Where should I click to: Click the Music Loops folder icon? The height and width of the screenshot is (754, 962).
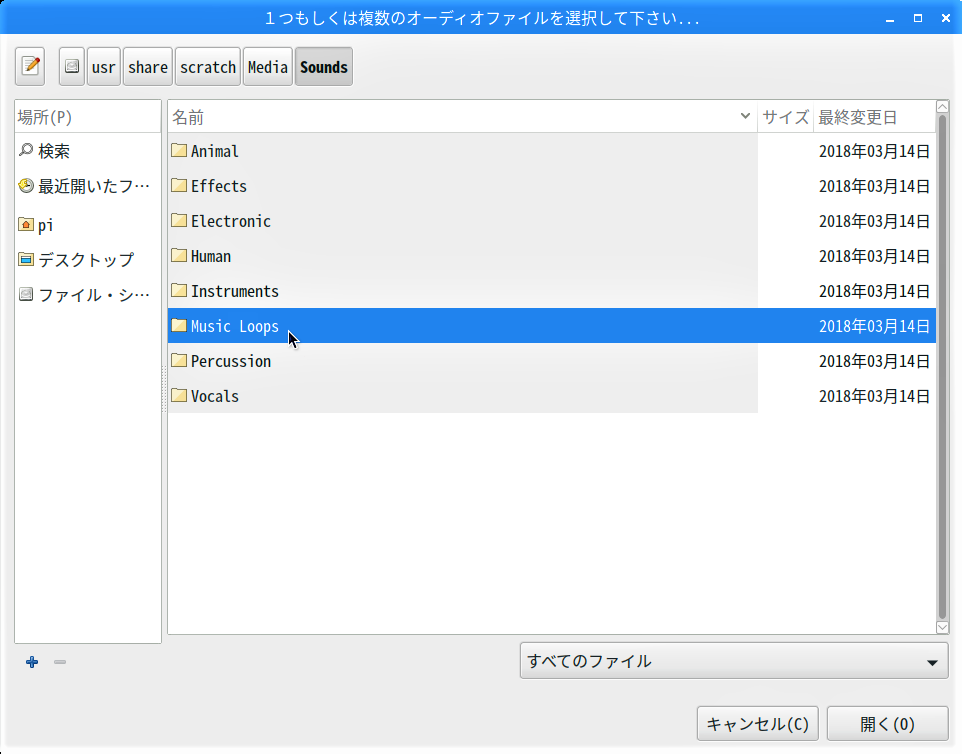tap(179, 325)
